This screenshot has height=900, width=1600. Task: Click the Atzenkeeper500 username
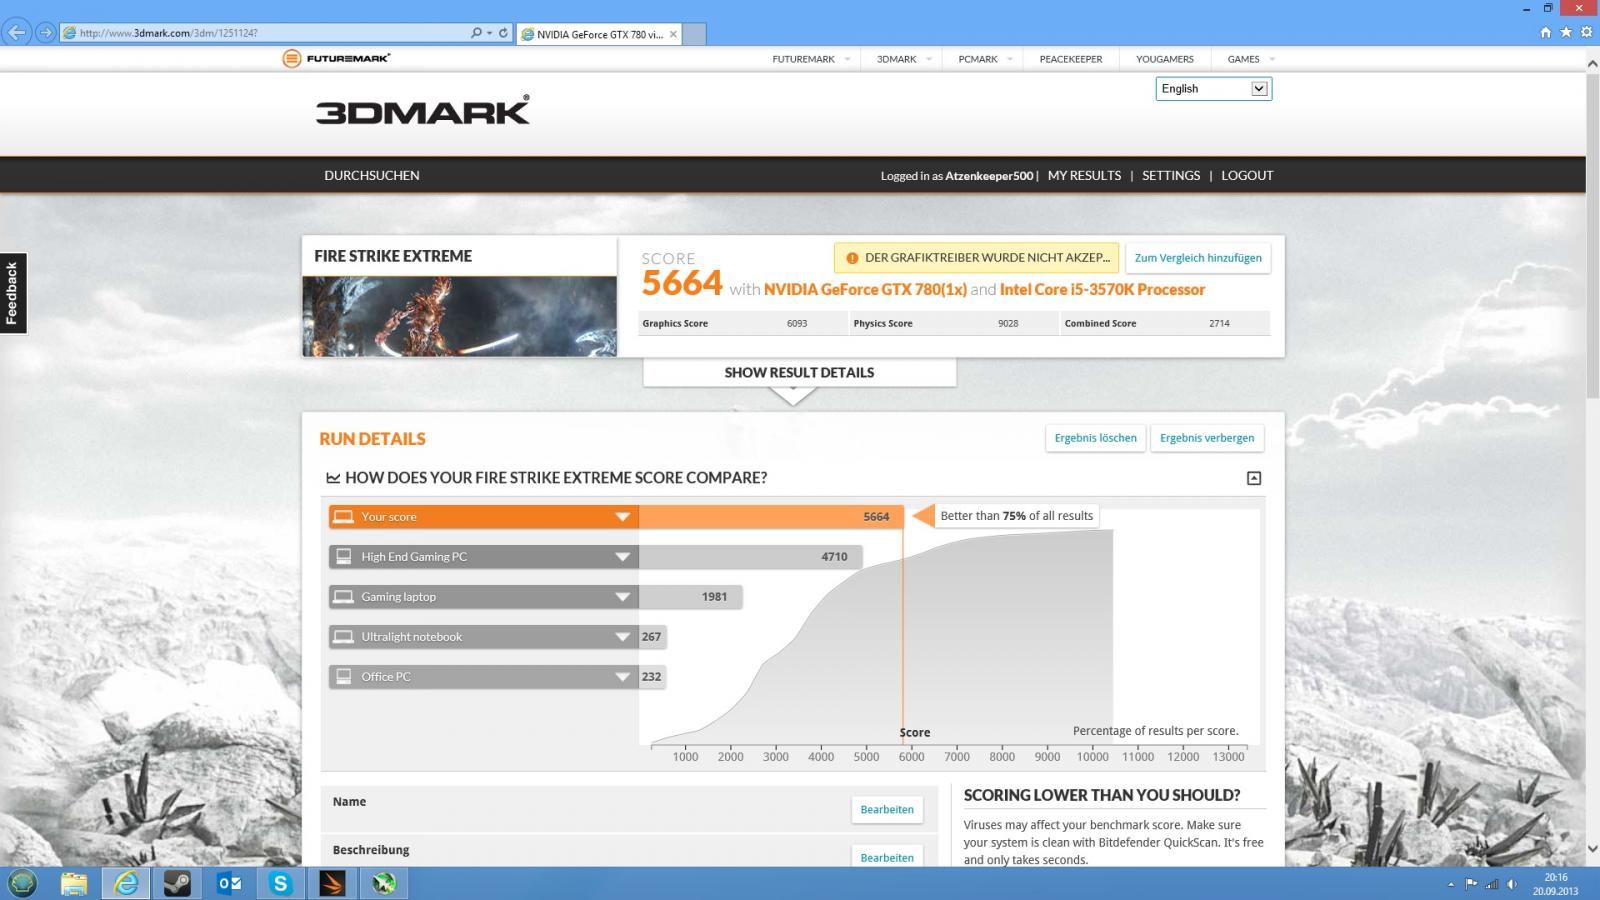pos(989,176)
